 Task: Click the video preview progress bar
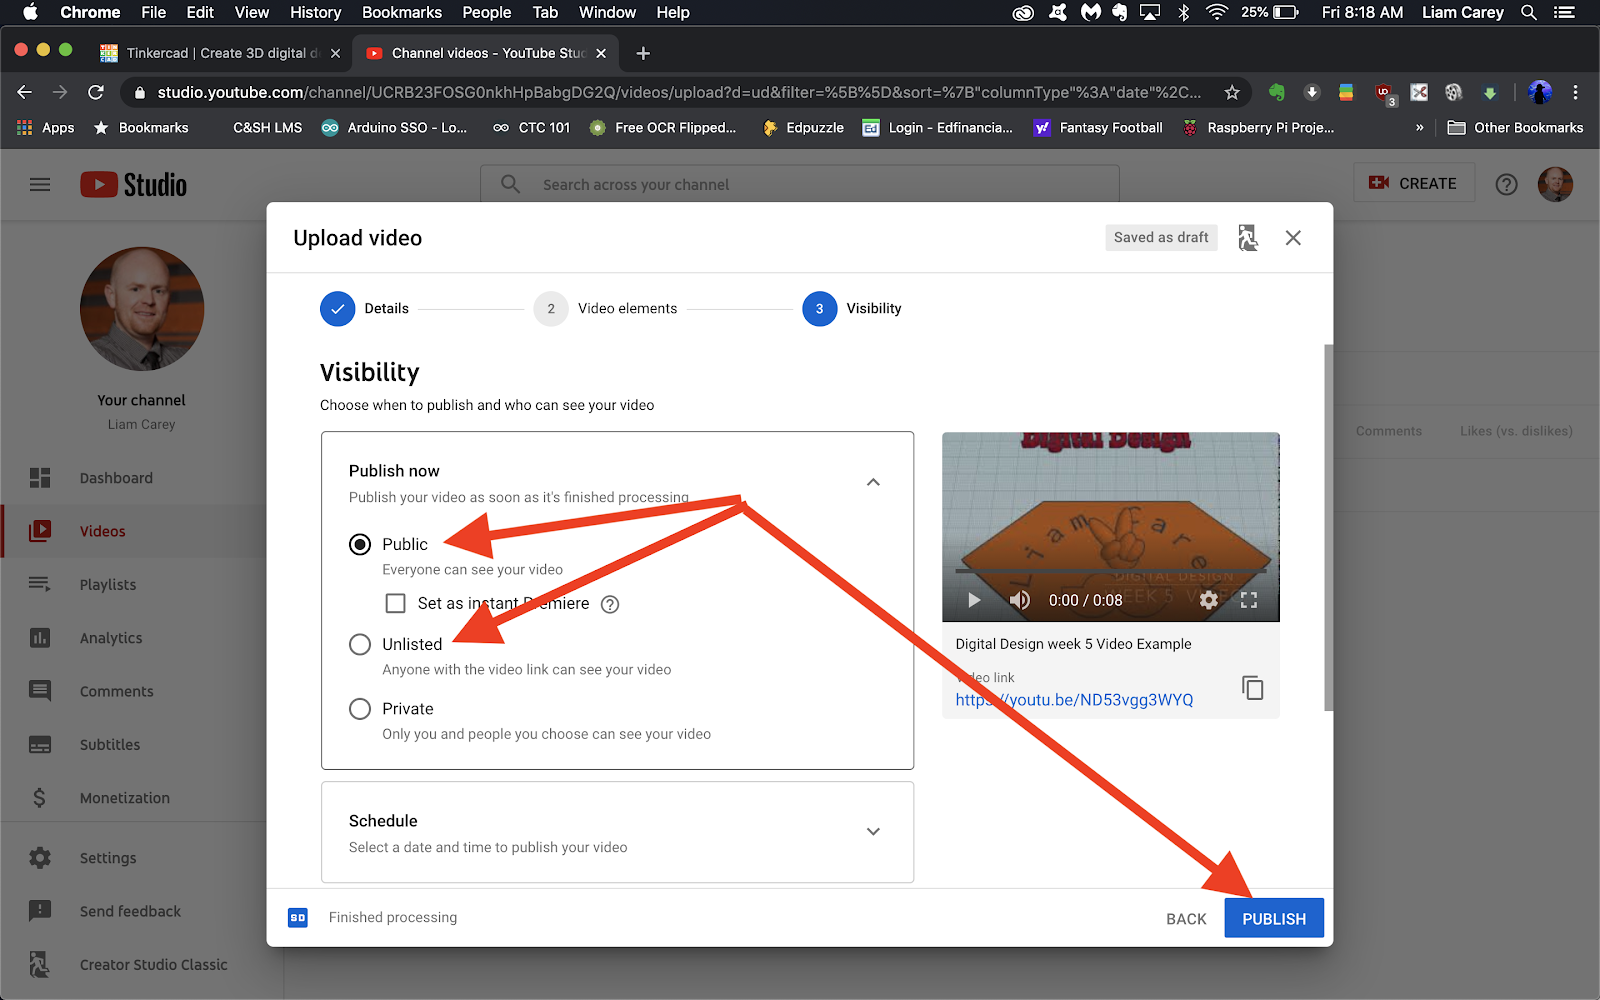coord(1110,572)
